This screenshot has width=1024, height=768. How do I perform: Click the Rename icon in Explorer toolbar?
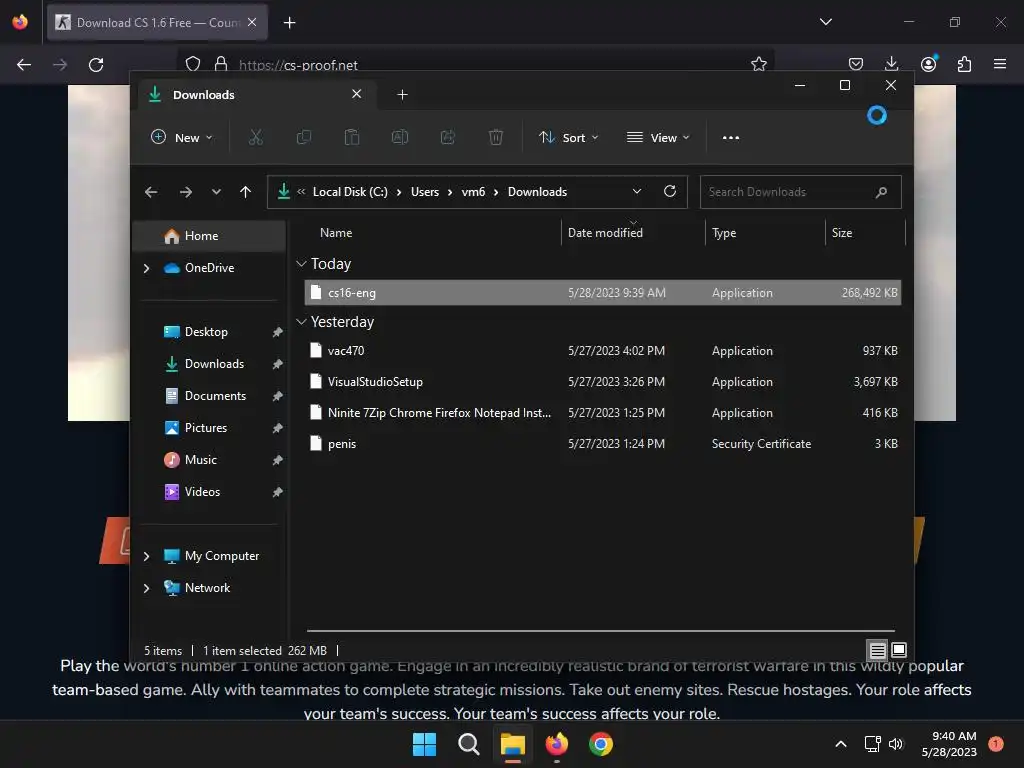coord(400,137)
